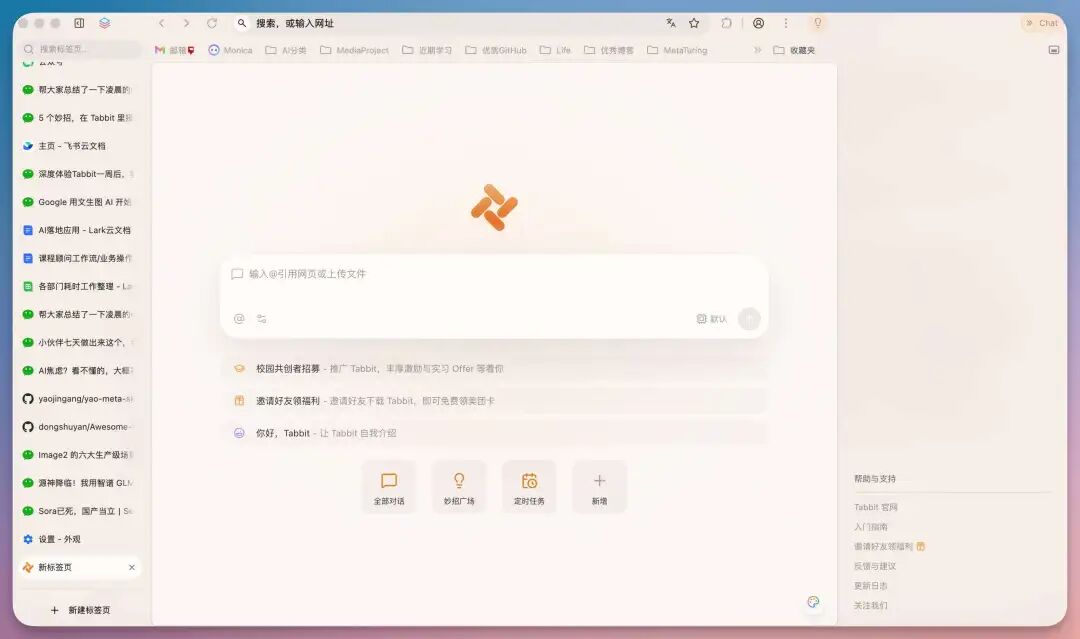Open suggestion 你好，Tabbit
This screenshot has height=639, width=1080.
tap(494, 433)
